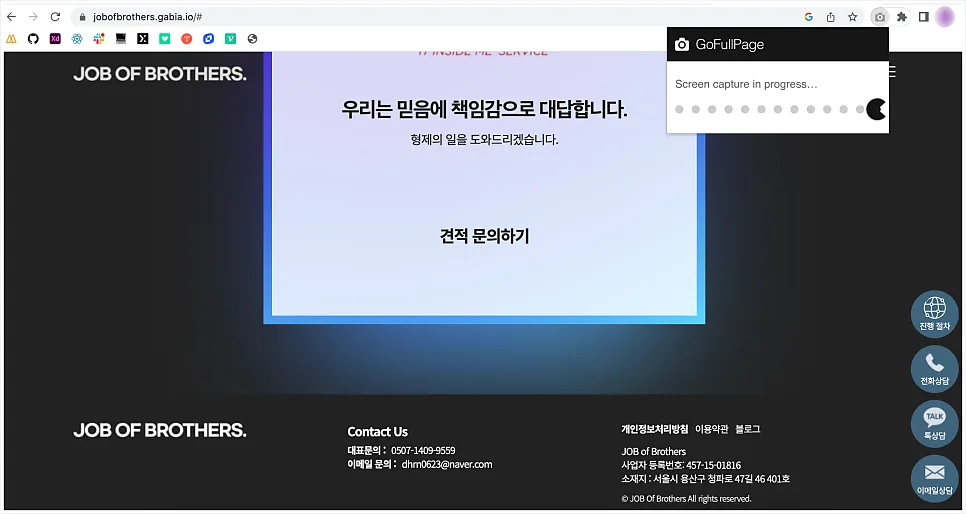Open the red T circle bookmark
This screenshot has width=966, height=514.
187,39
